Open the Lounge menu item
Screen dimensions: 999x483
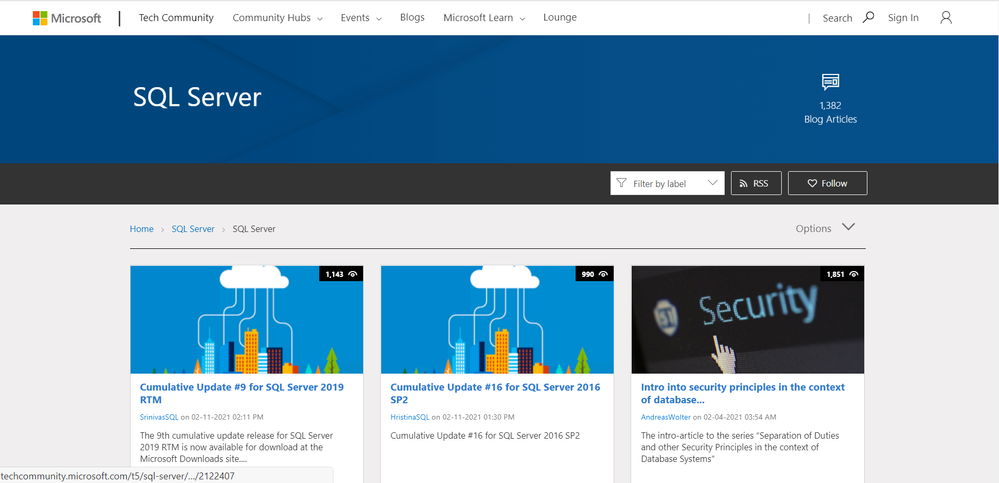pos(560,18)
